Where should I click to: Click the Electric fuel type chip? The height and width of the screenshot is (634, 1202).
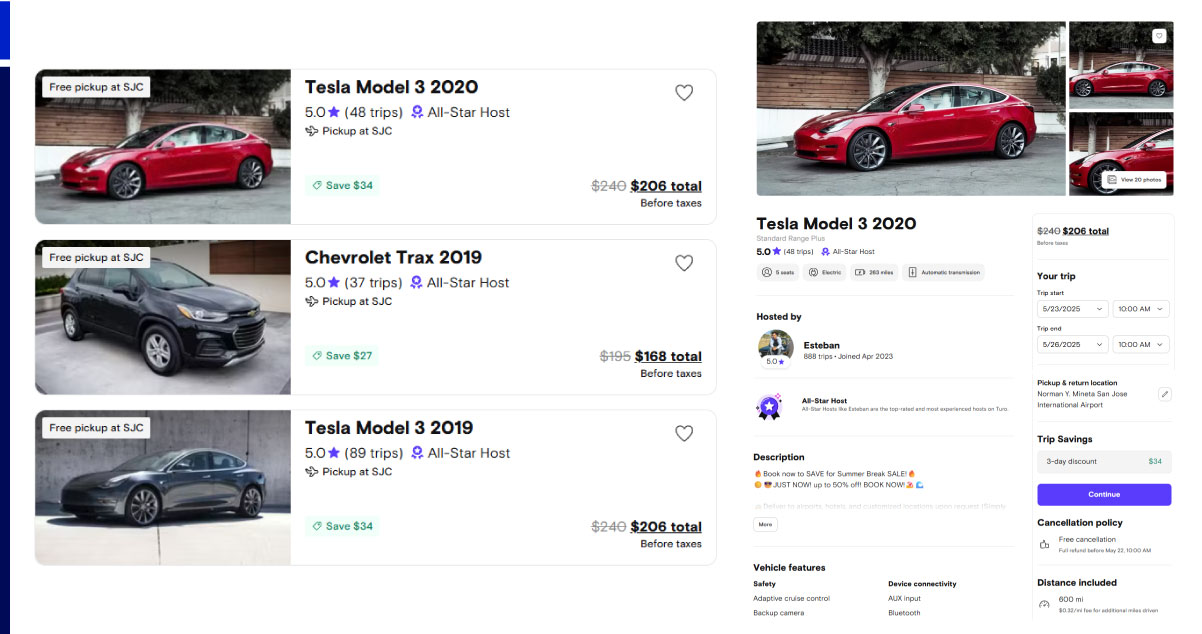pos(826,272)
